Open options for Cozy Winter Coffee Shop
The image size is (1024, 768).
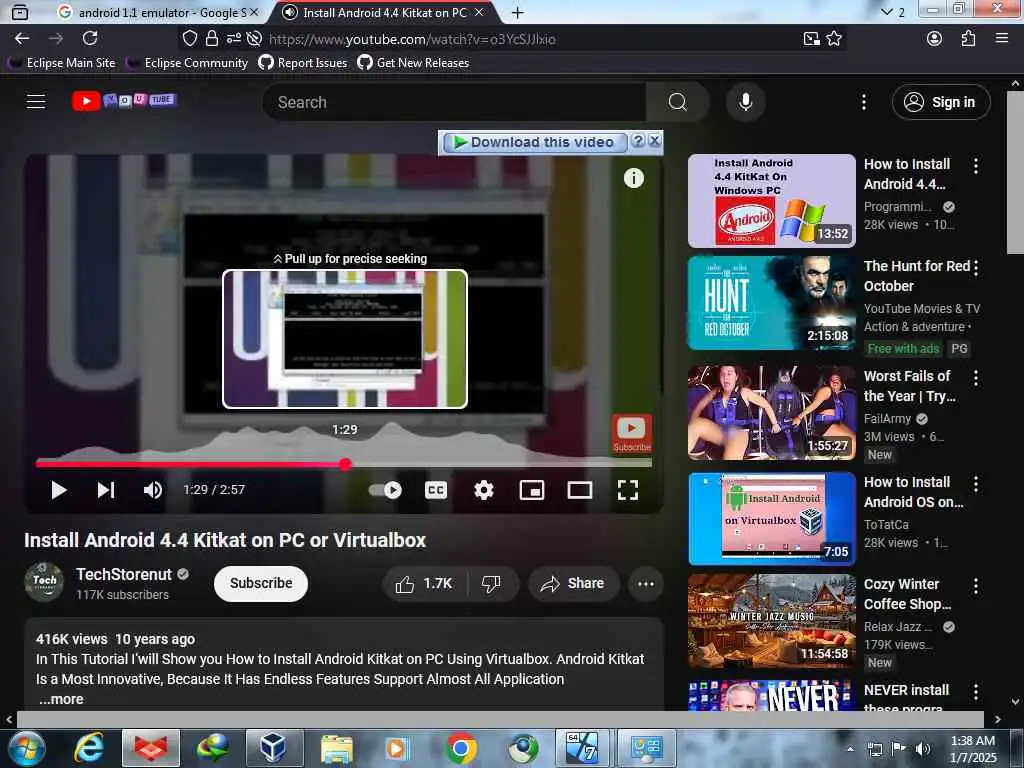pos(976,586)
